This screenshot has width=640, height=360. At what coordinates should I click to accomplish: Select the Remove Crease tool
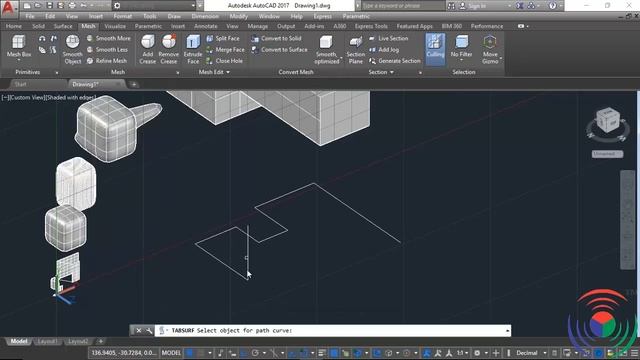pos(169,49)
